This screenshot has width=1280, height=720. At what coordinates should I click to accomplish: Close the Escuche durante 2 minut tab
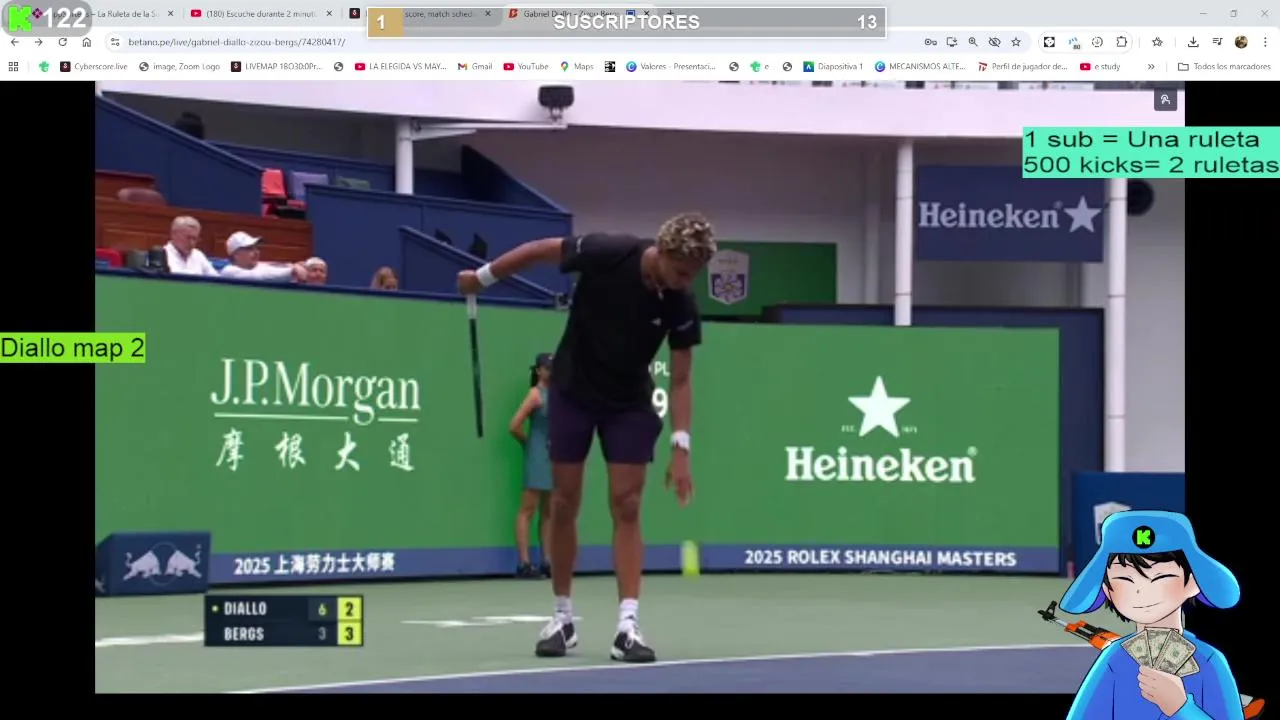coord(329,14)
